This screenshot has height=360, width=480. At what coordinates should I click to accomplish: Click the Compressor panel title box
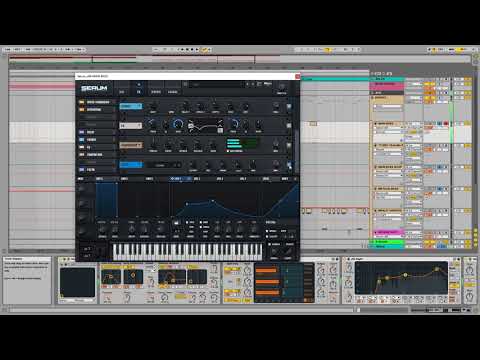(131, 145)
